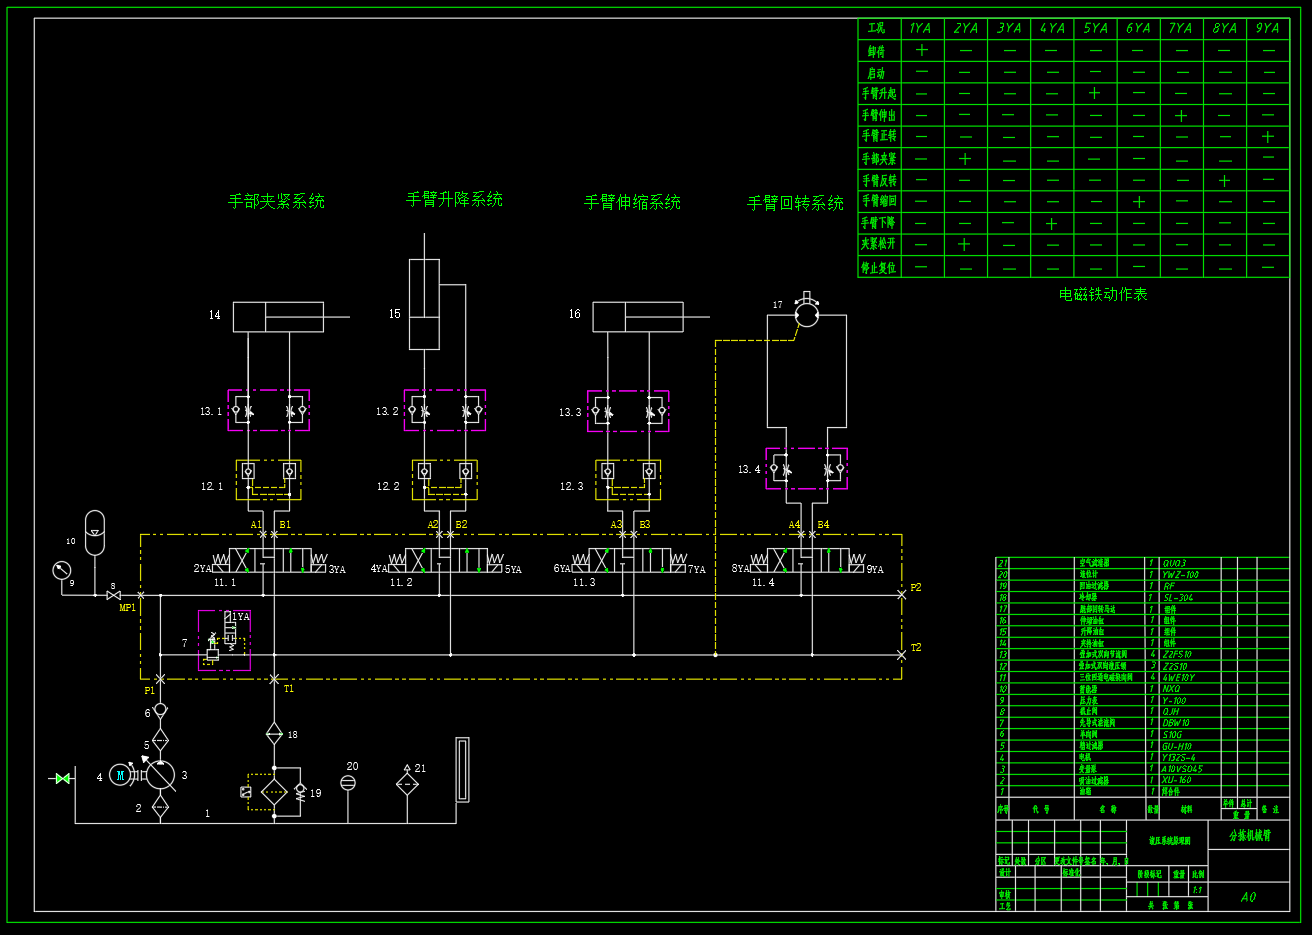1312x935 pixels.
Task: Select throttle valve block 13.2
Action: (445, 410)
